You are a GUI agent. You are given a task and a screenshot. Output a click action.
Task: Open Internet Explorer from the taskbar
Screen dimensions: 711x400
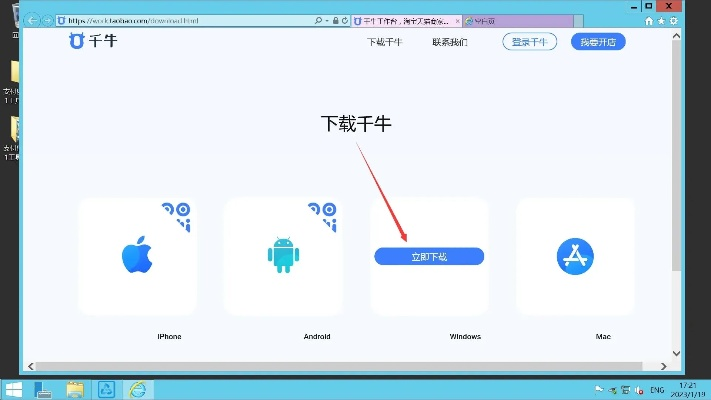(x=135, y=389)
